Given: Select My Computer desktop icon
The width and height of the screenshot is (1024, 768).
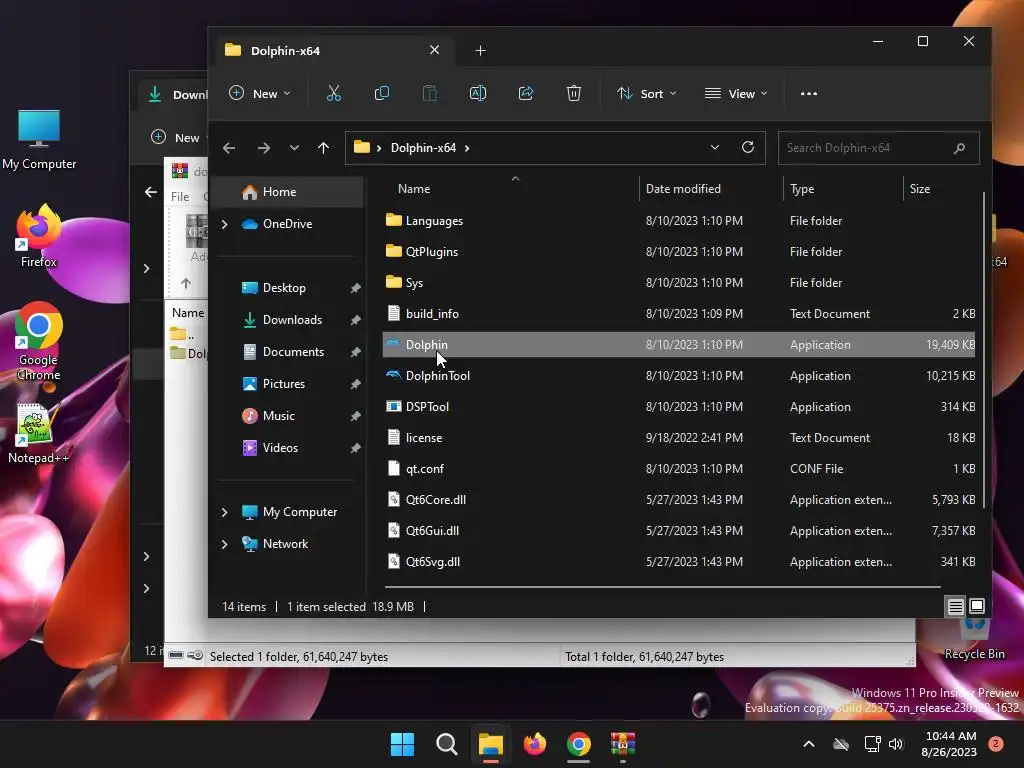Looking at the screenshot, I should (39, 140).
